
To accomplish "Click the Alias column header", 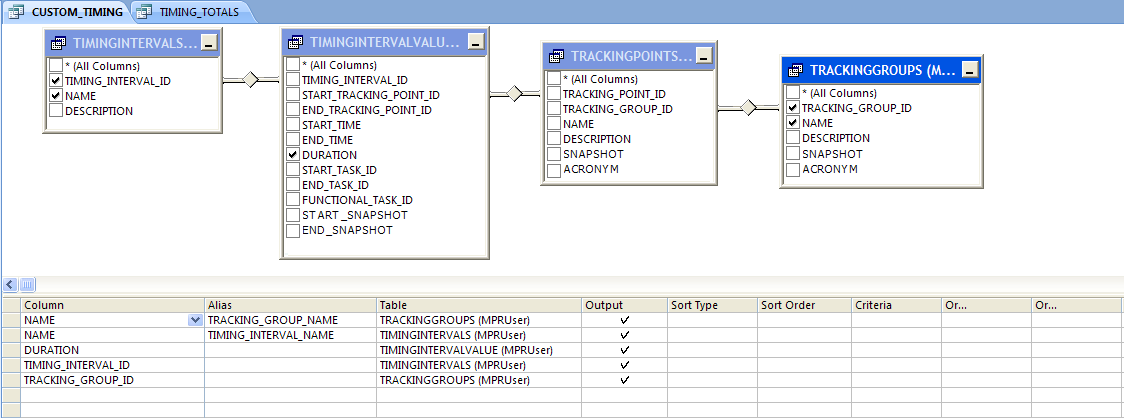I will [290, 305].
